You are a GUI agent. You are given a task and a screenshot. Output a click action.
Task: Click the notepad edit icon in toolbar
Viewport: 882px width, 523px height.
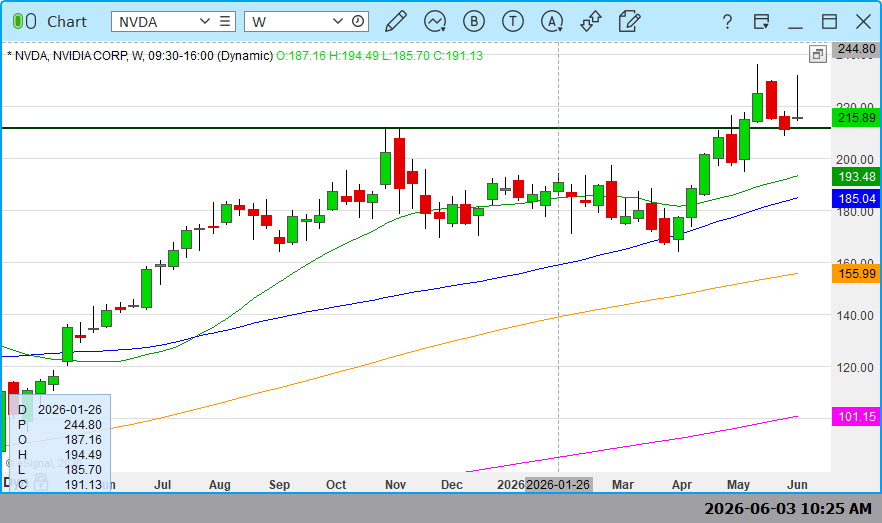click(629, 21)
